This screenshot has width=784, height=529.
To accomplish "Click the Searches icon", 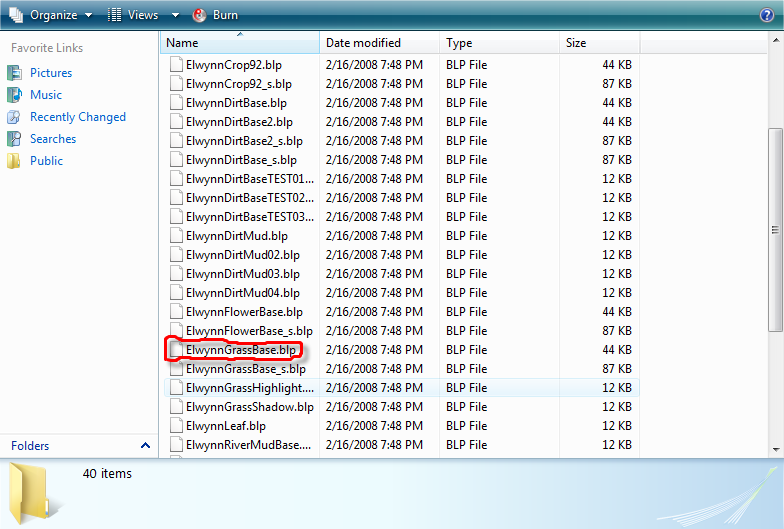I will pyautogui.click(x=14, y=139).
